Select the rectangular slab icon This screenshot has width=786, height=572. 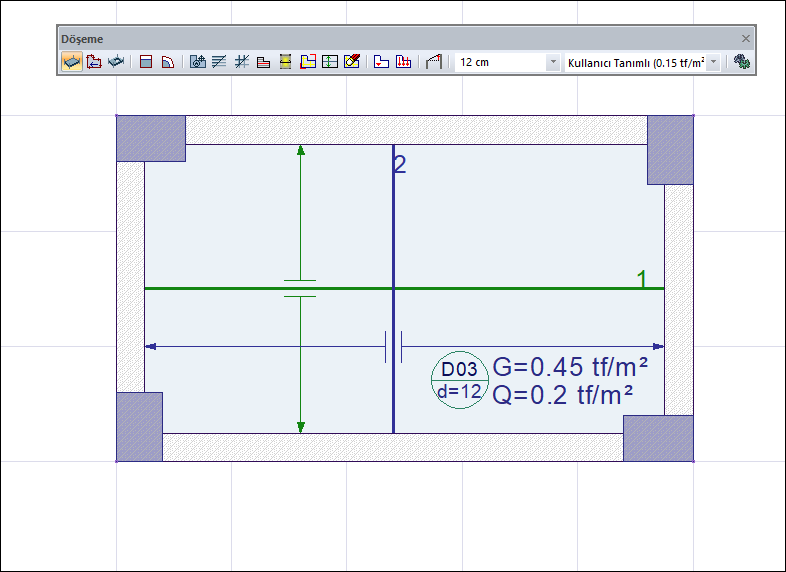tap(146, 62)
